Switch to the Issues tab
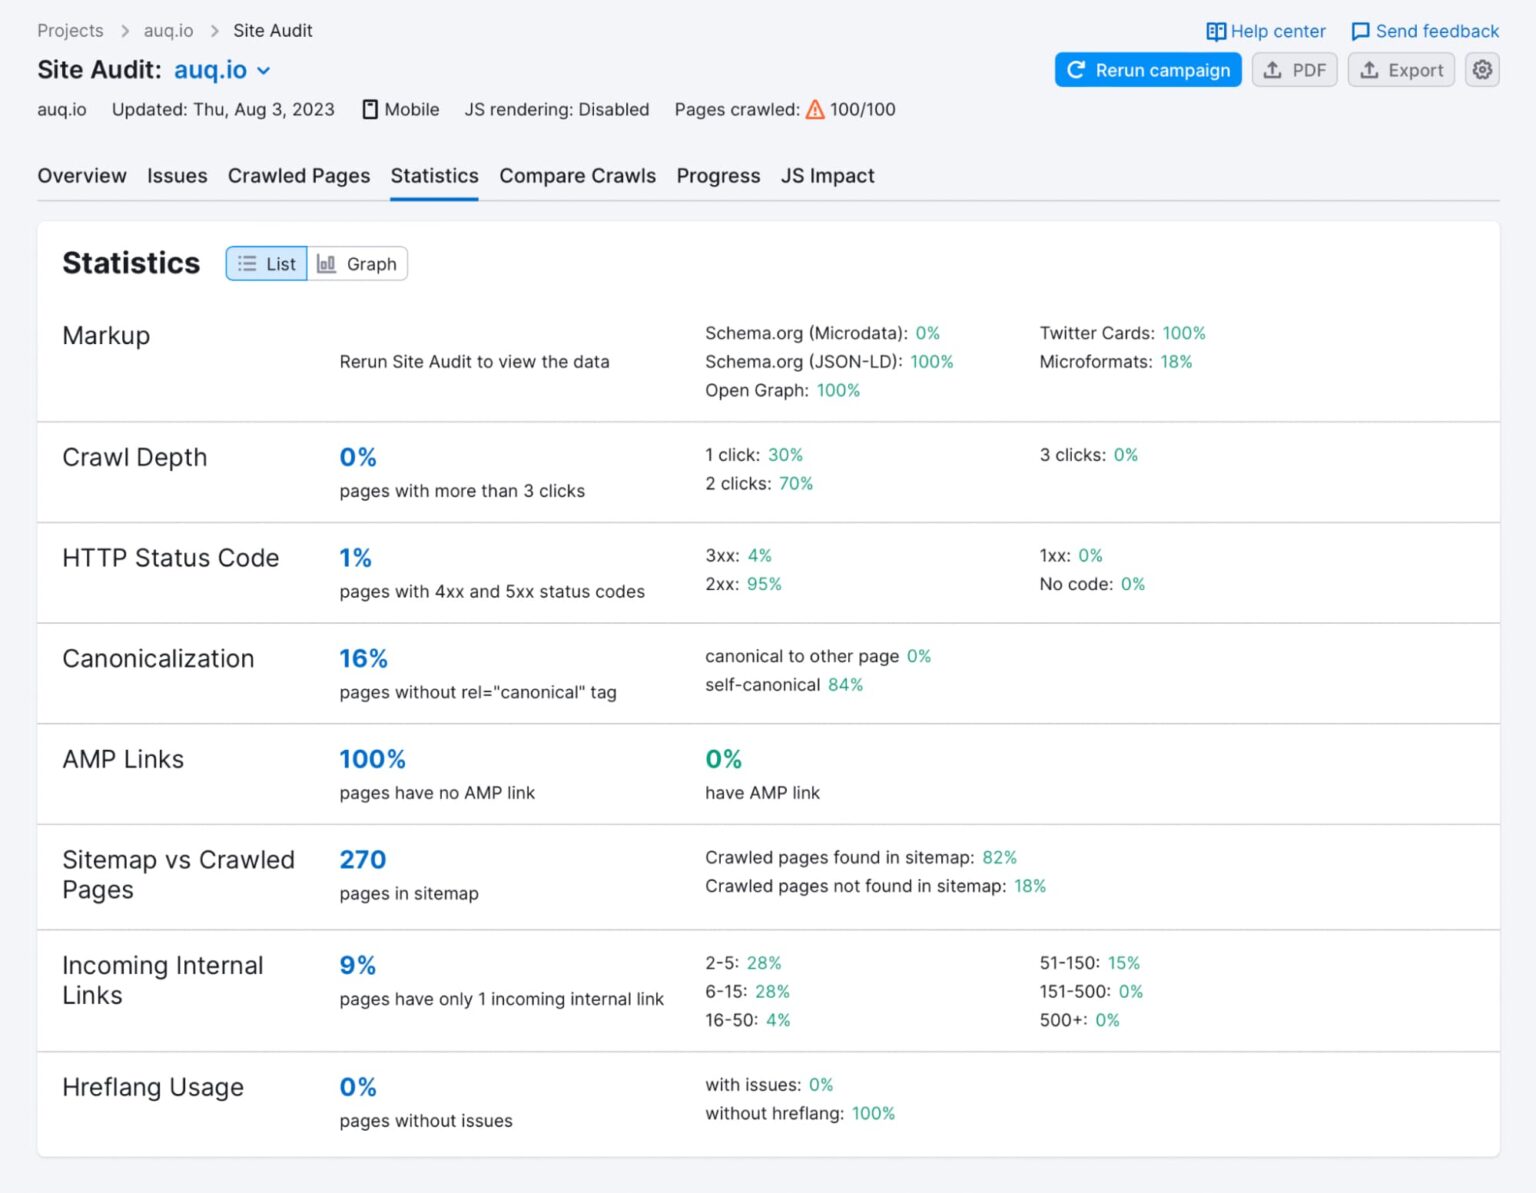Viewport: 1536px width, 1193px height. pos(177,176)
